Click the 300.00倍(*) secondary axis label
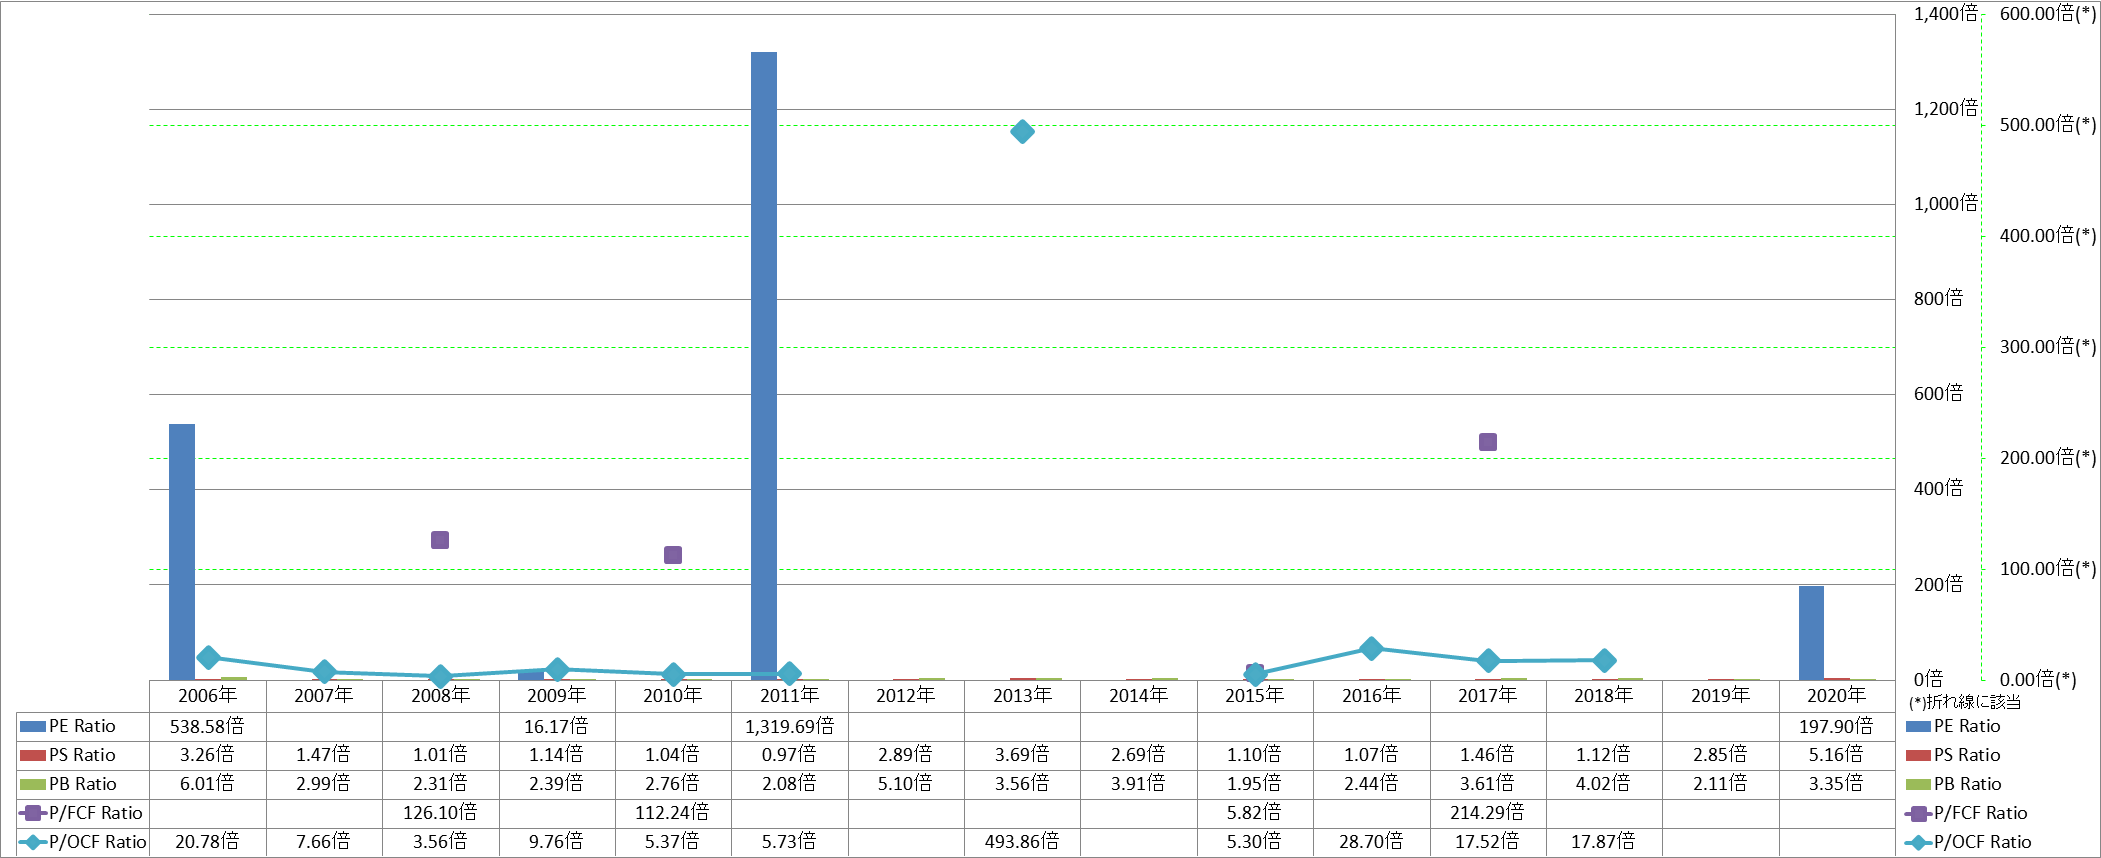2101x858 pixels. tap(2048, 347)
